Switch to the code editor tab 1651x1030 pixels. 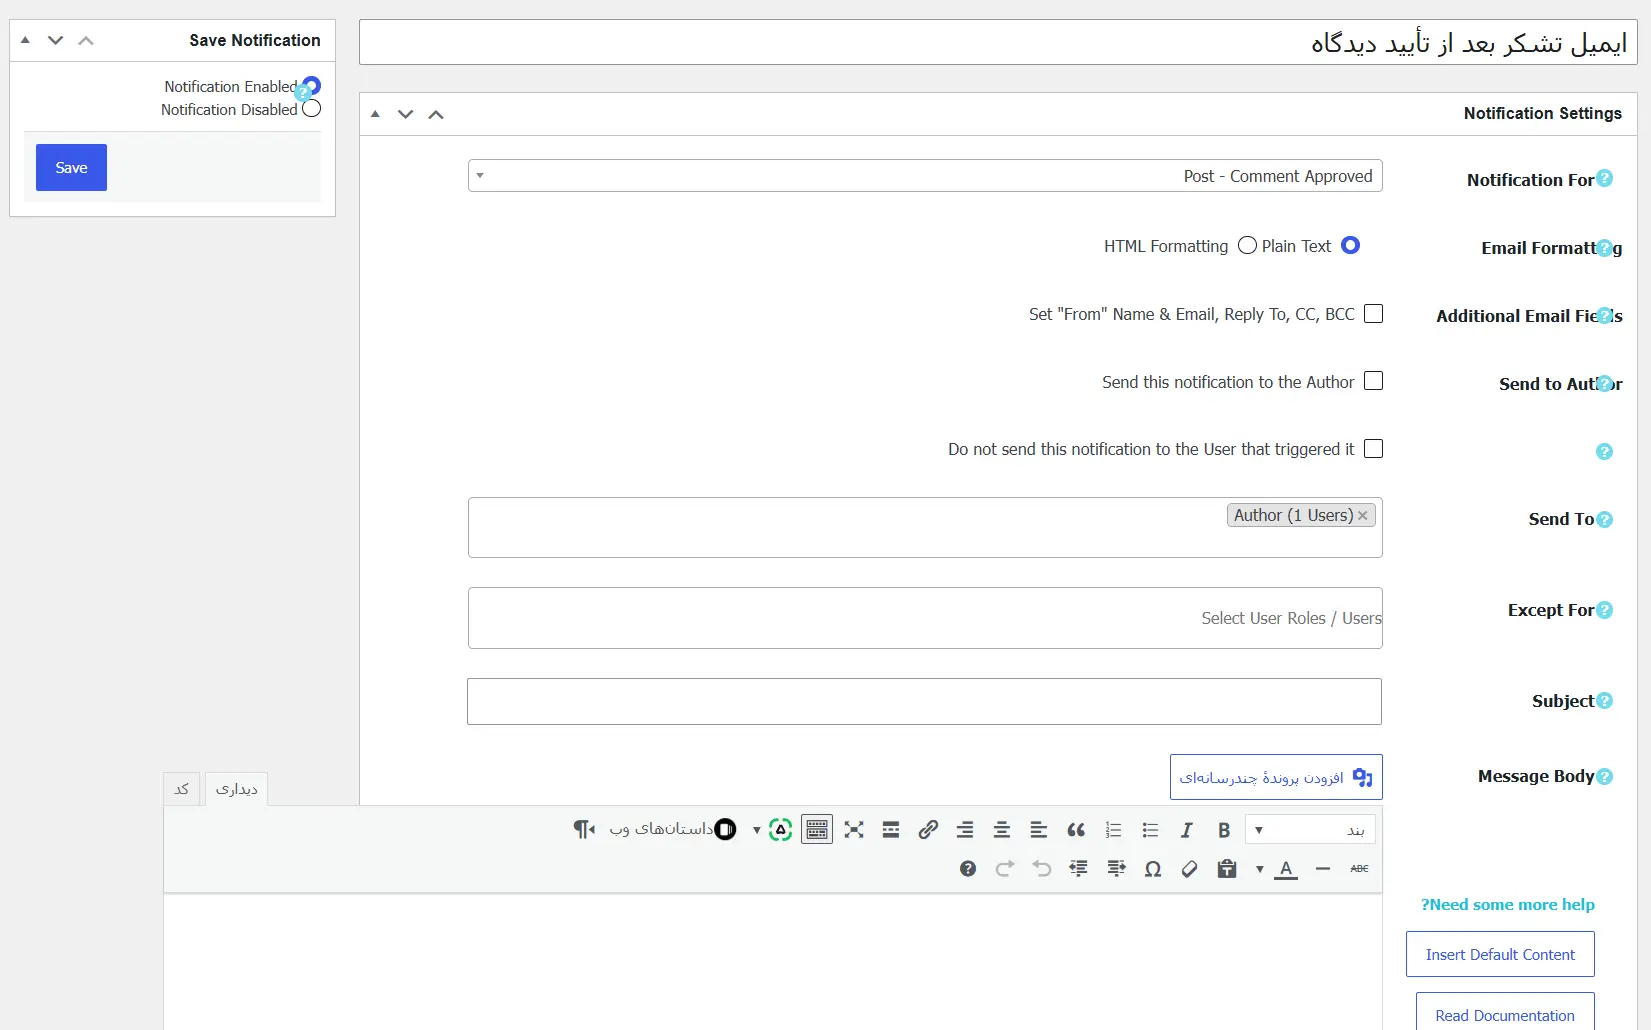(x=182, y=789)
